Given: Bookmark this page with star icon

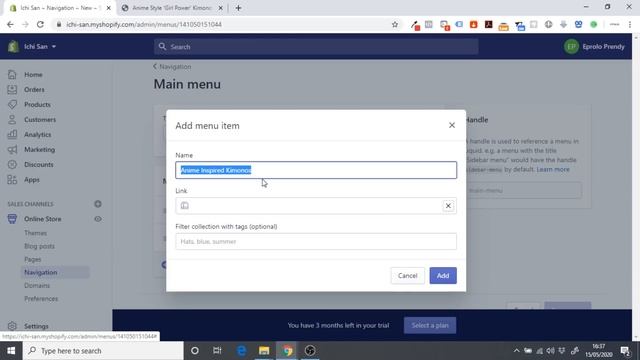Looking at the screenshot, I should [x=395, y=24].
